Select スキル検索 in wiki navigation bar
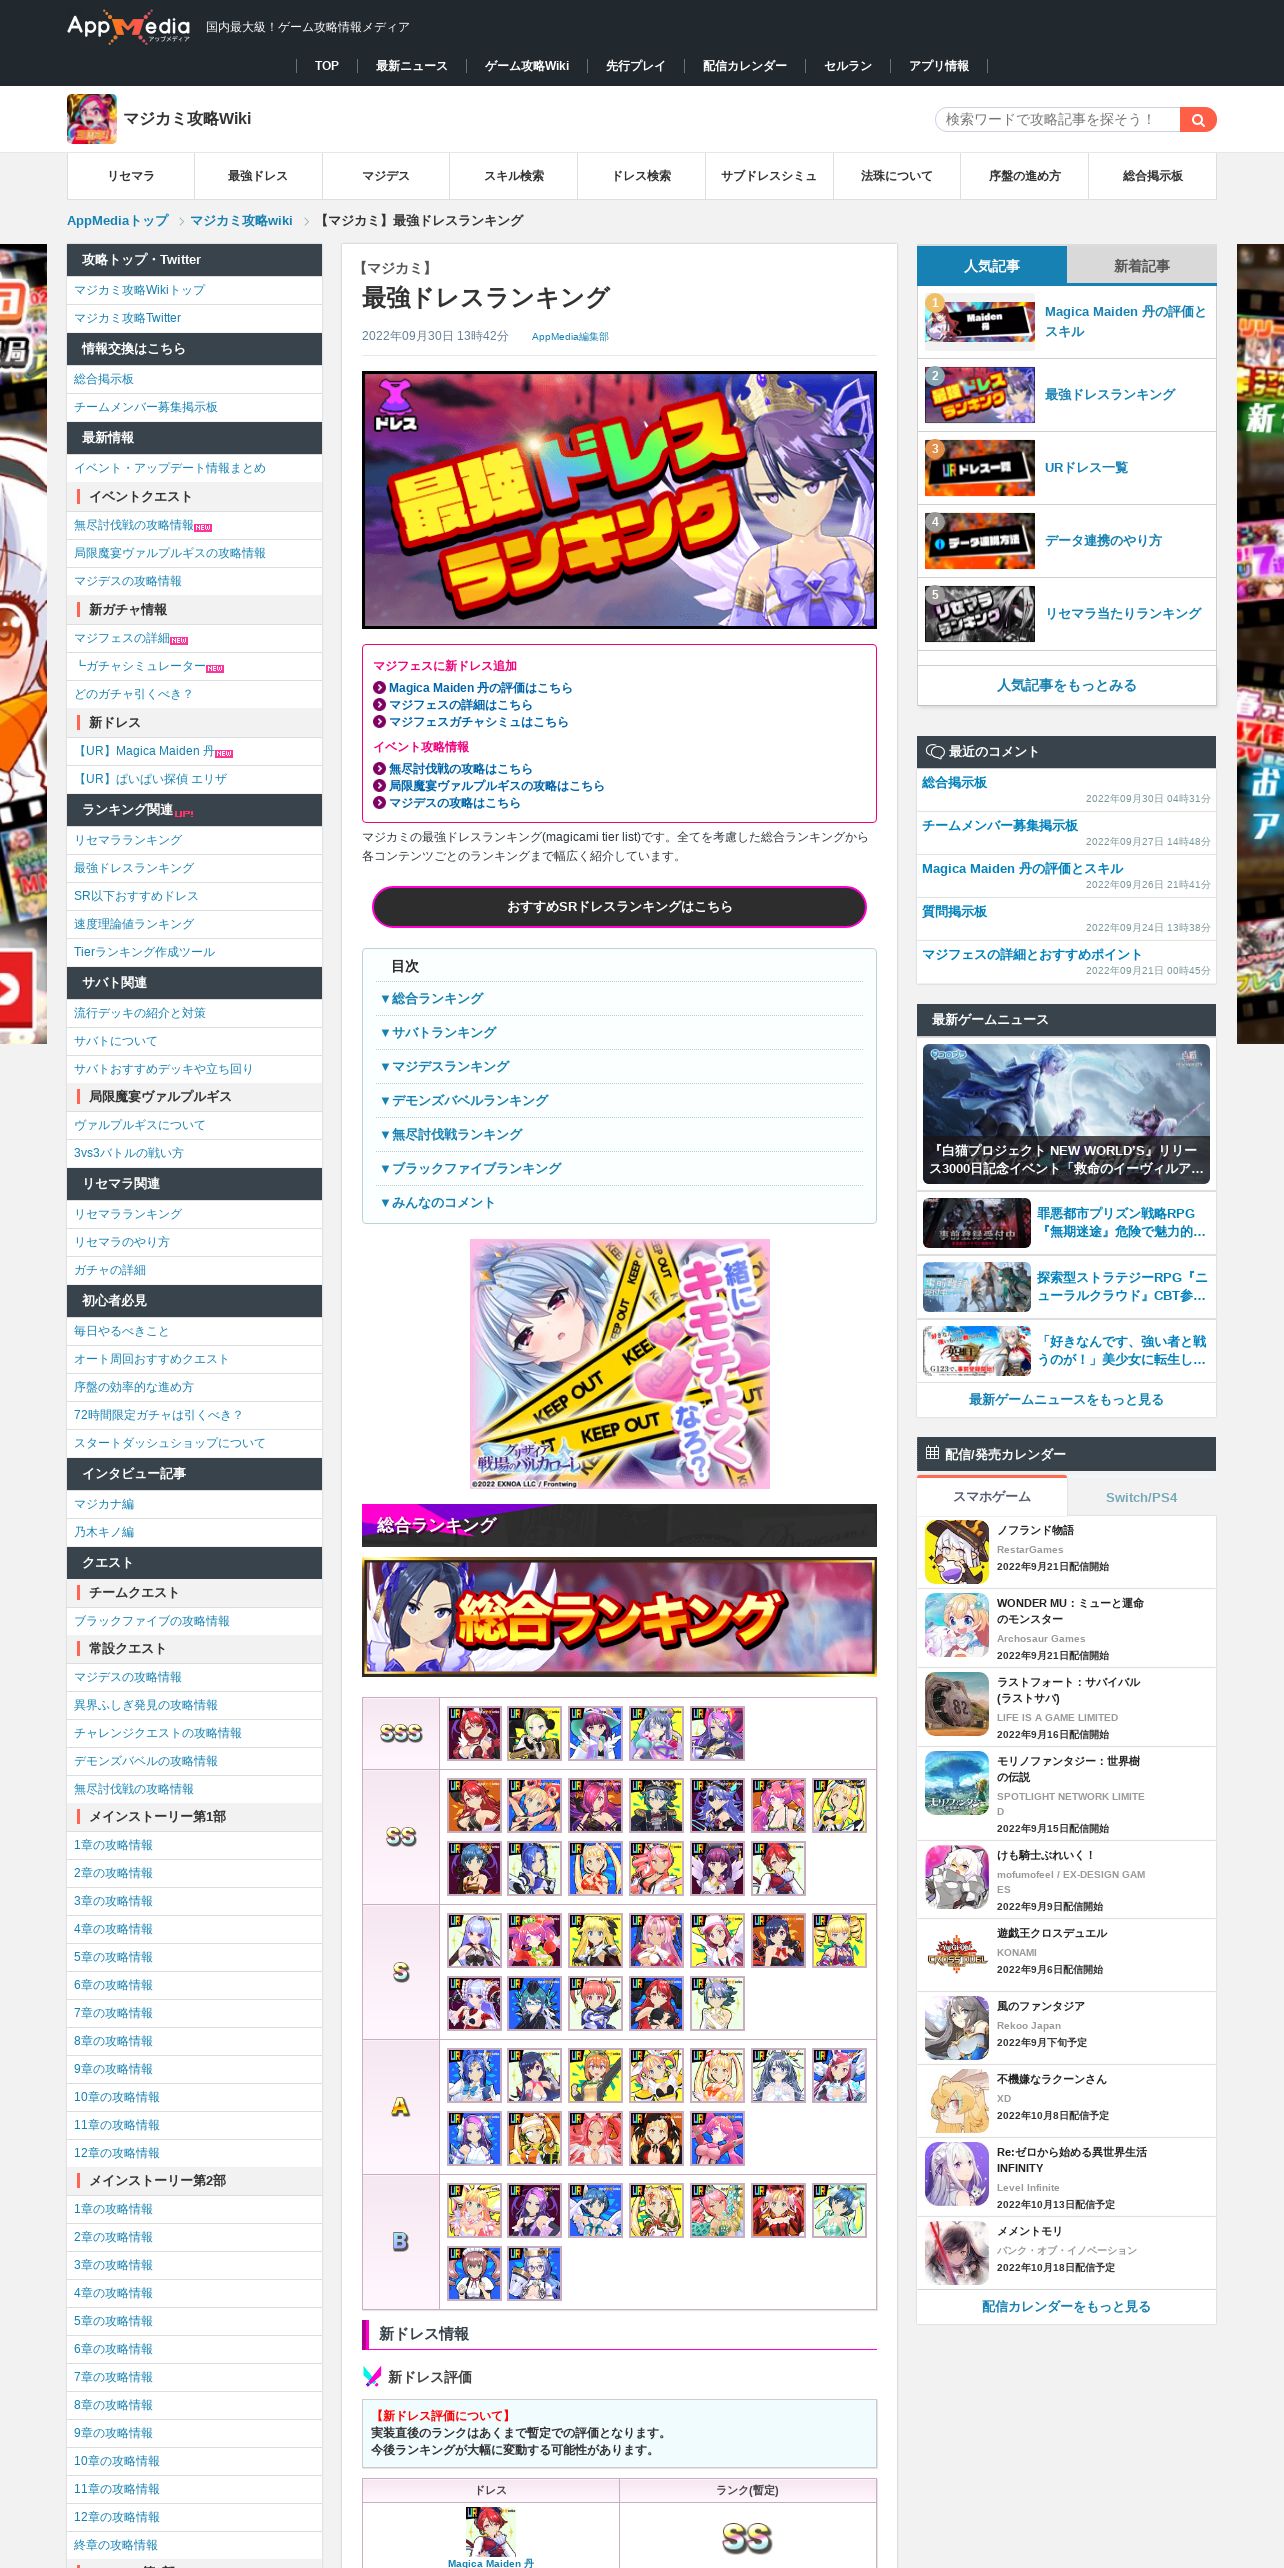The width and height of the screenshot is (1284, 2568). [514, 176]
